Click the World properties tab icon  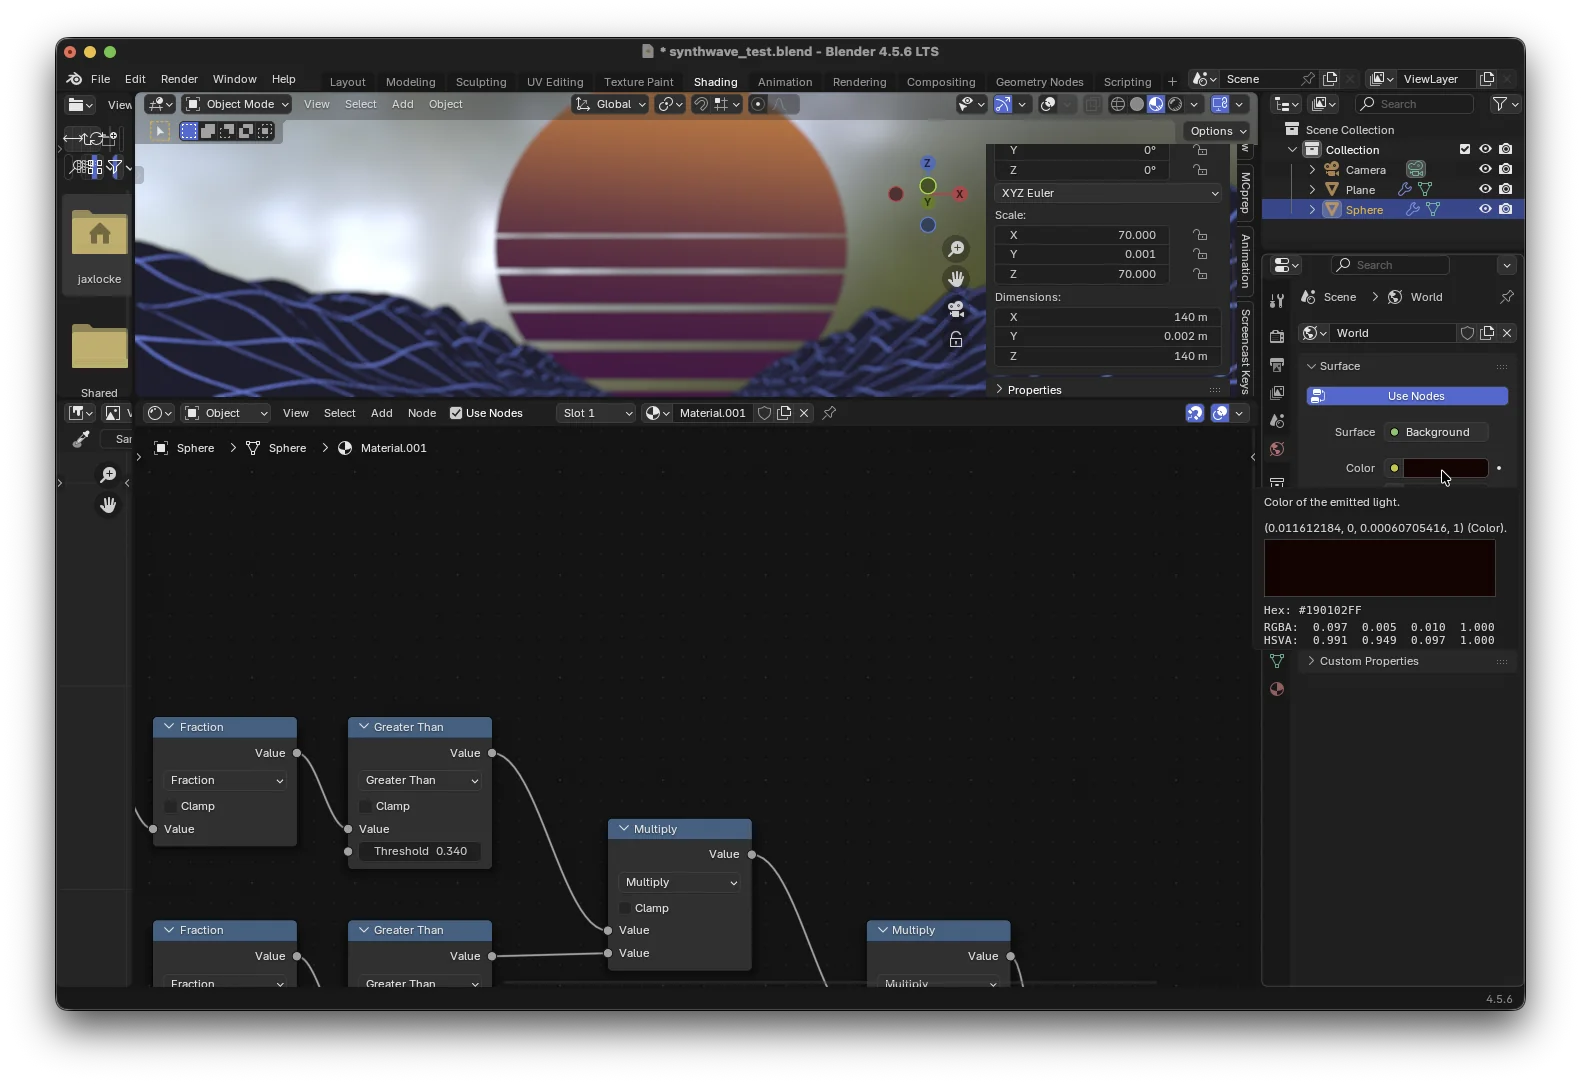[x=1277, y=449]
